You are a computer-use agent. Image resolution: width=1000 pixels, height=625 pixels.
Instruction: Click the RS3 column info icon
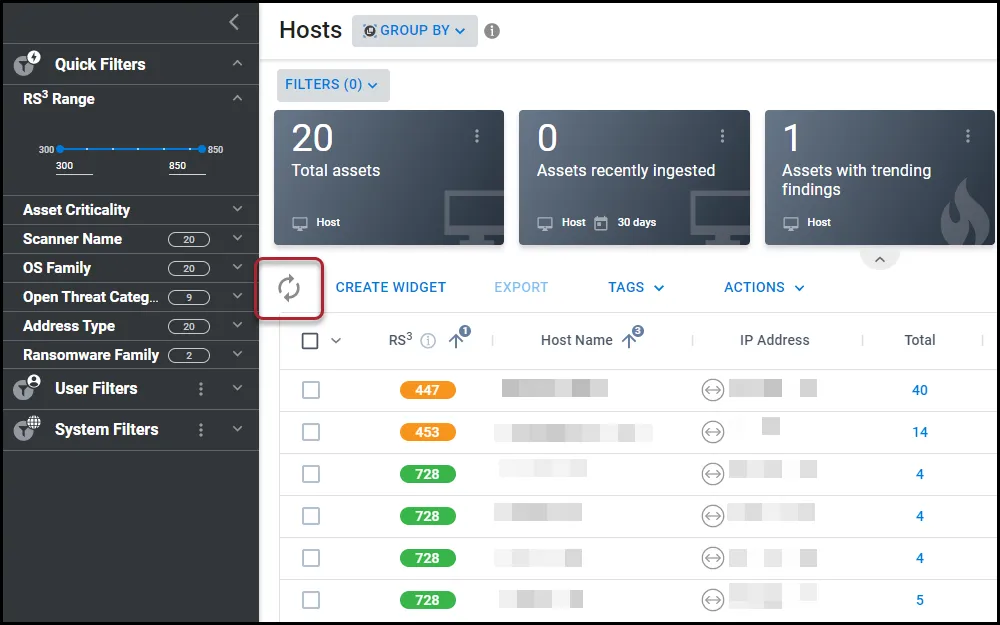pyautogui.click(x=429, y=341)
